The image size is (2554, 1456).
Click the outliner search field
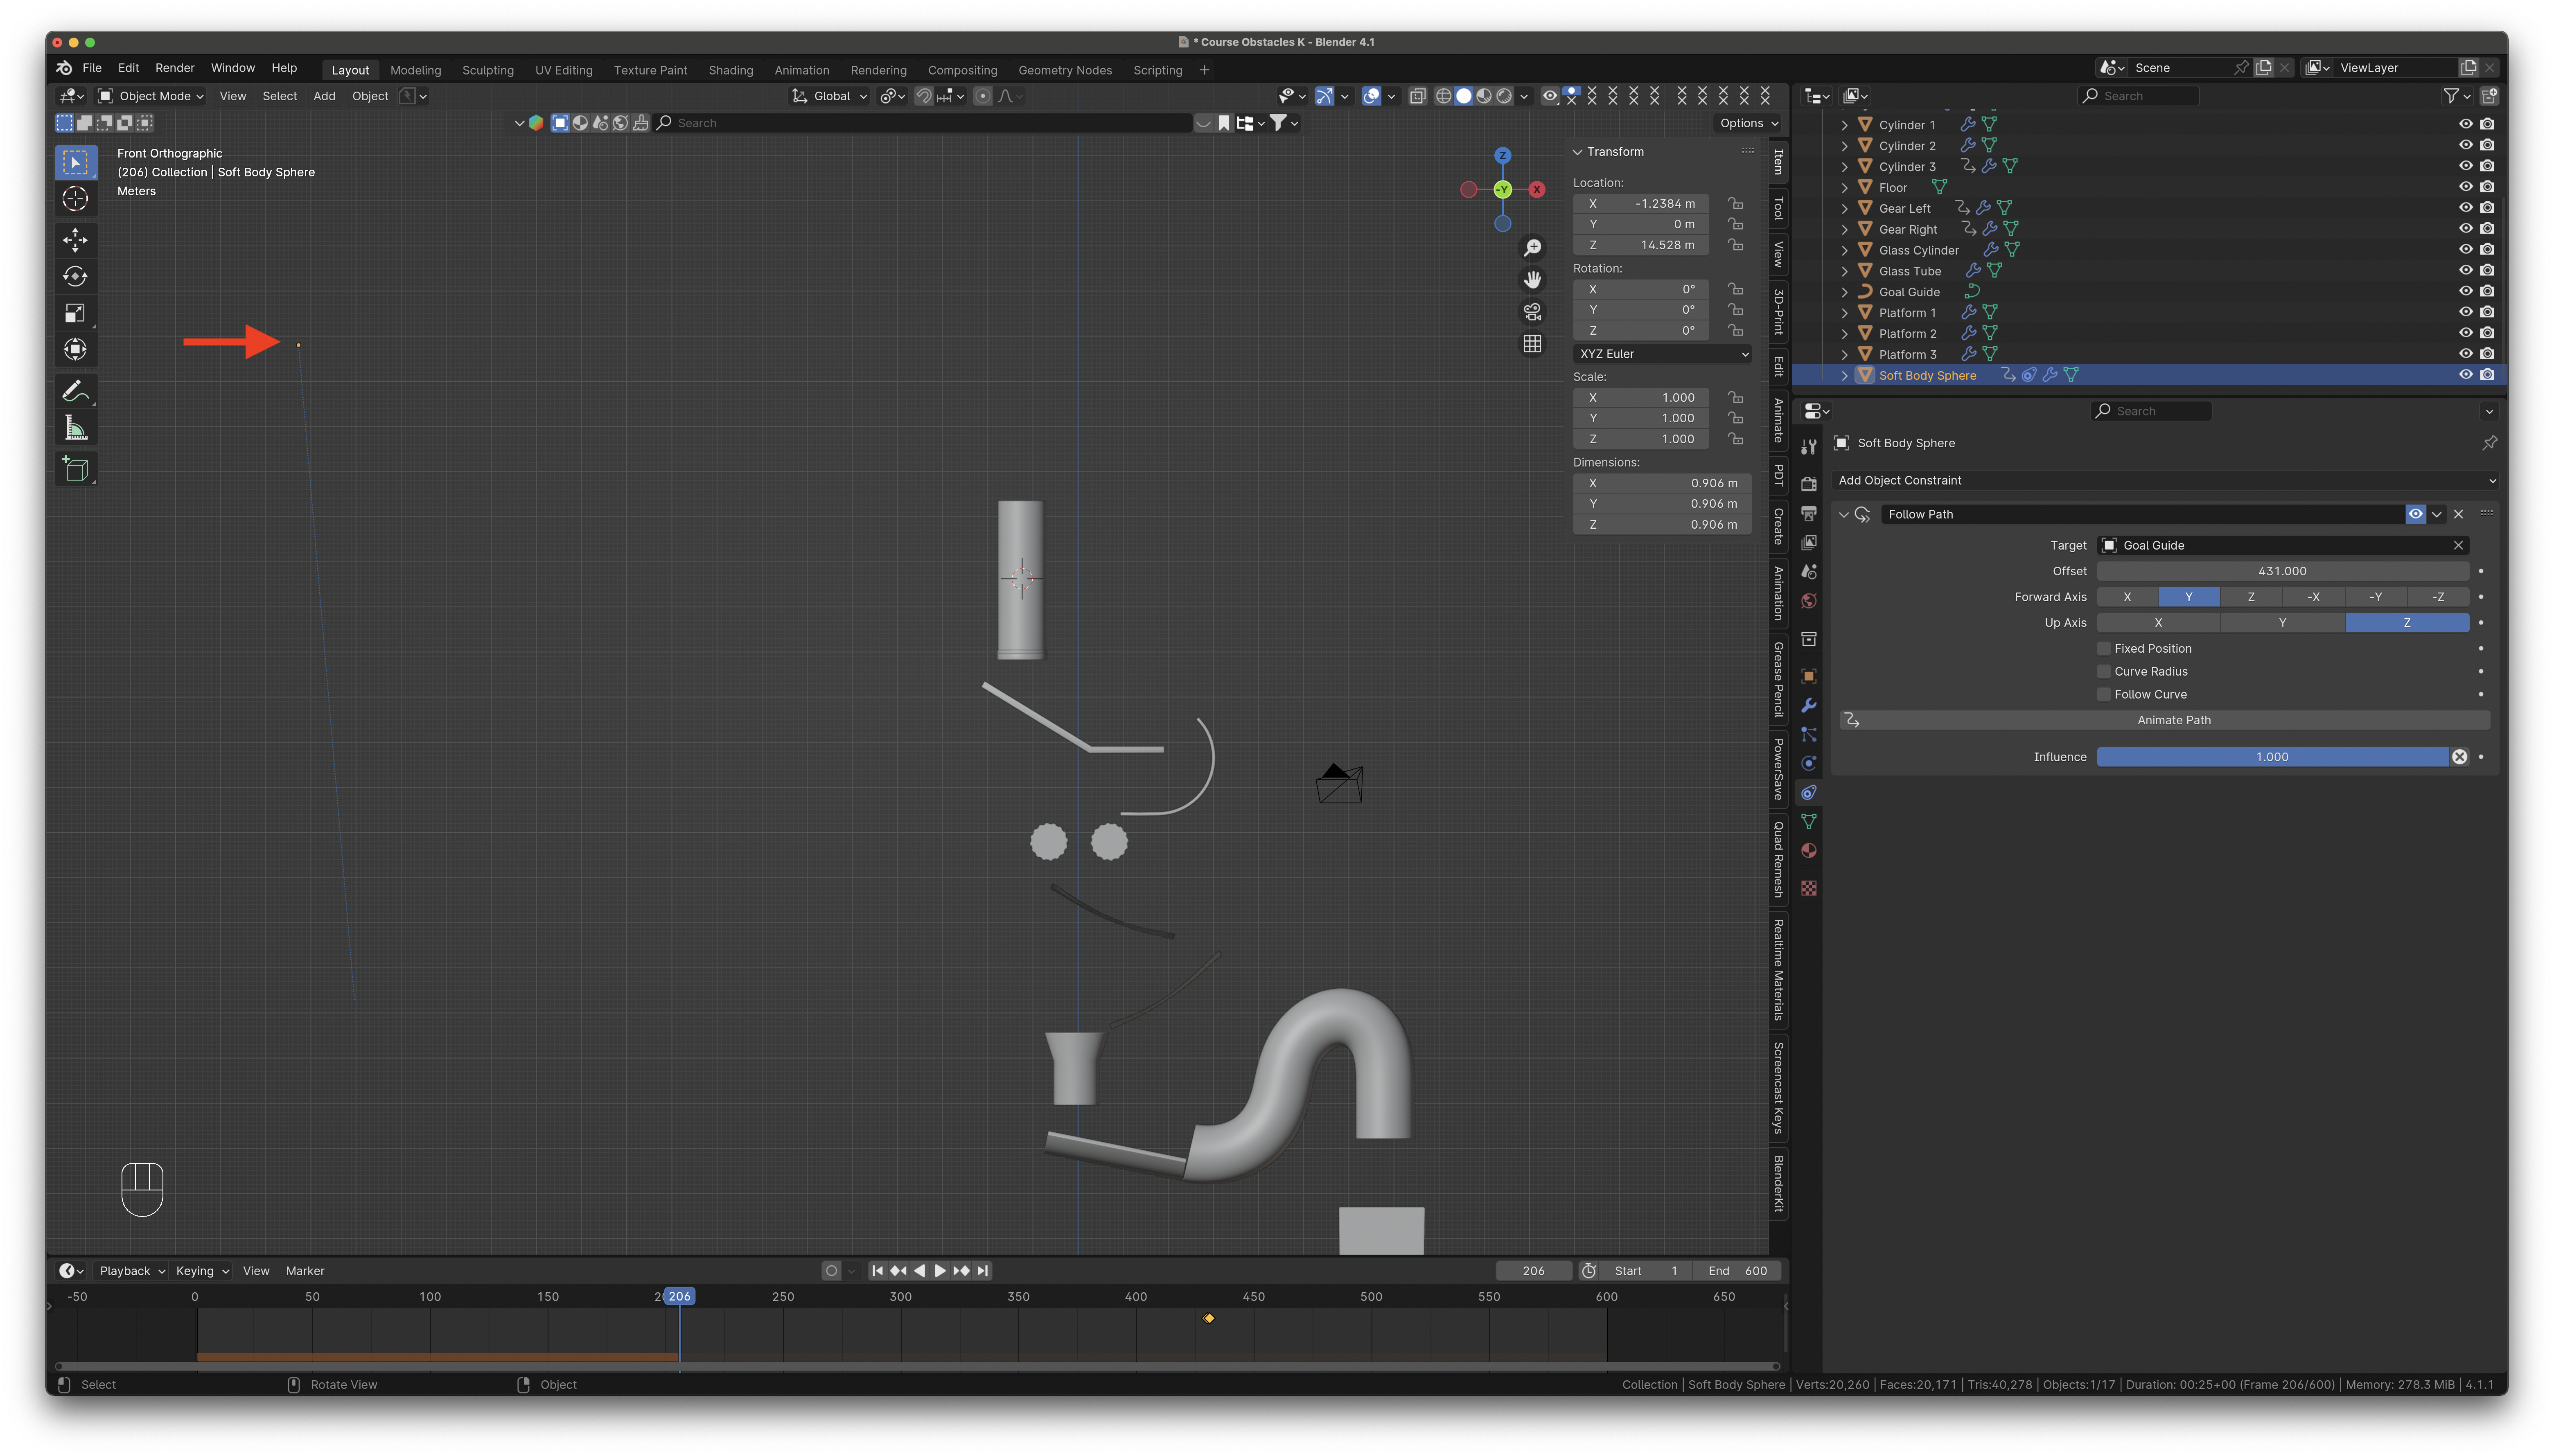2138,96
